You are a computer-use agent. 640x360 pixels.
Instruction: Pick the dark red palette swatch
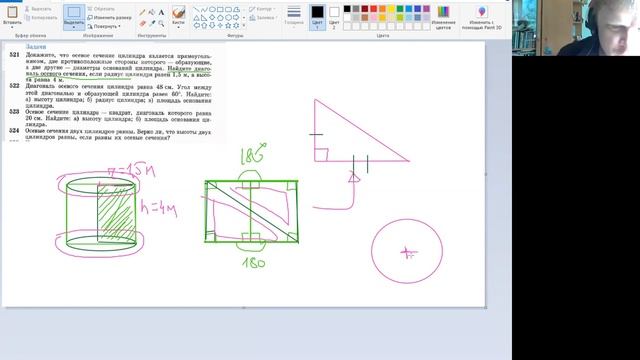pyautogui.click(x=365, y=9)
